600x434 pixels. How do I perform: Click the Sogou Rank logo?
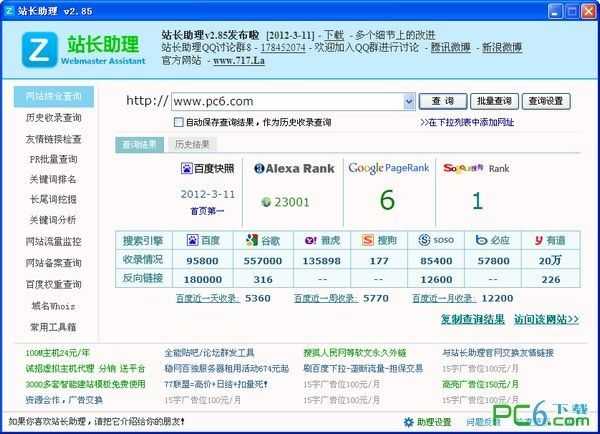[463, 168]
